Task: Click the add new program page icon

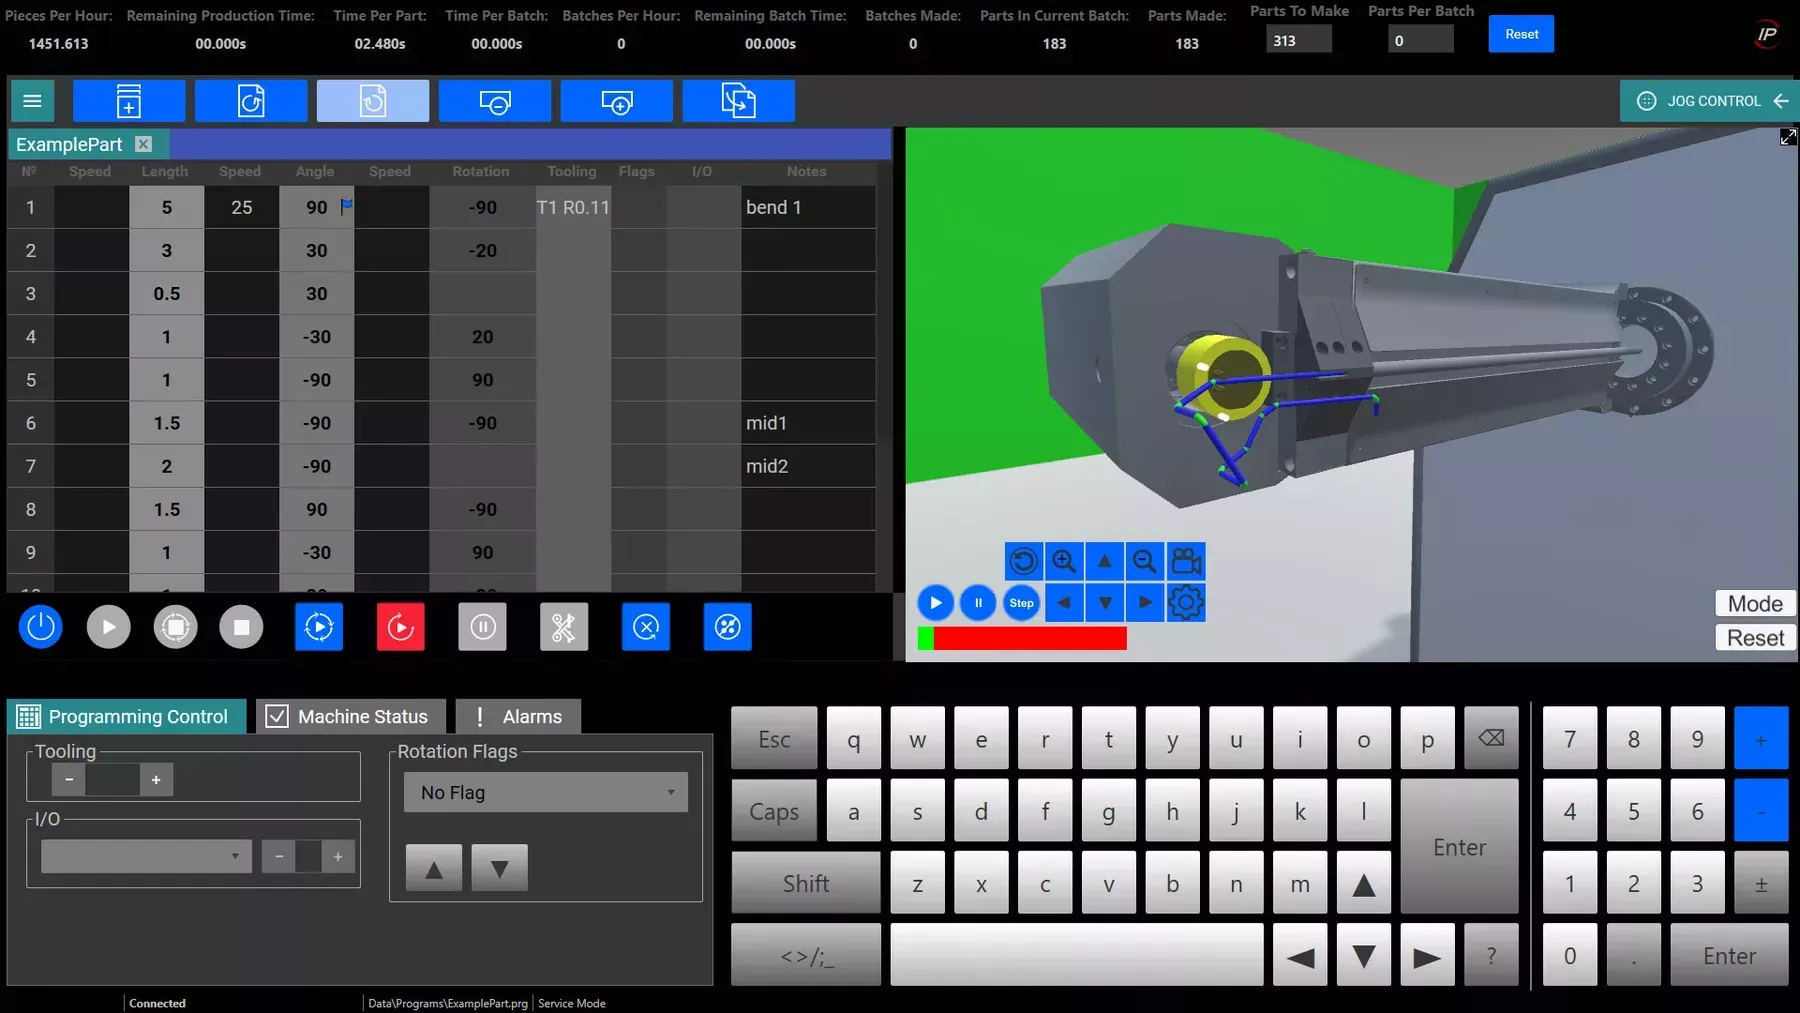Action: pos(129,101)
